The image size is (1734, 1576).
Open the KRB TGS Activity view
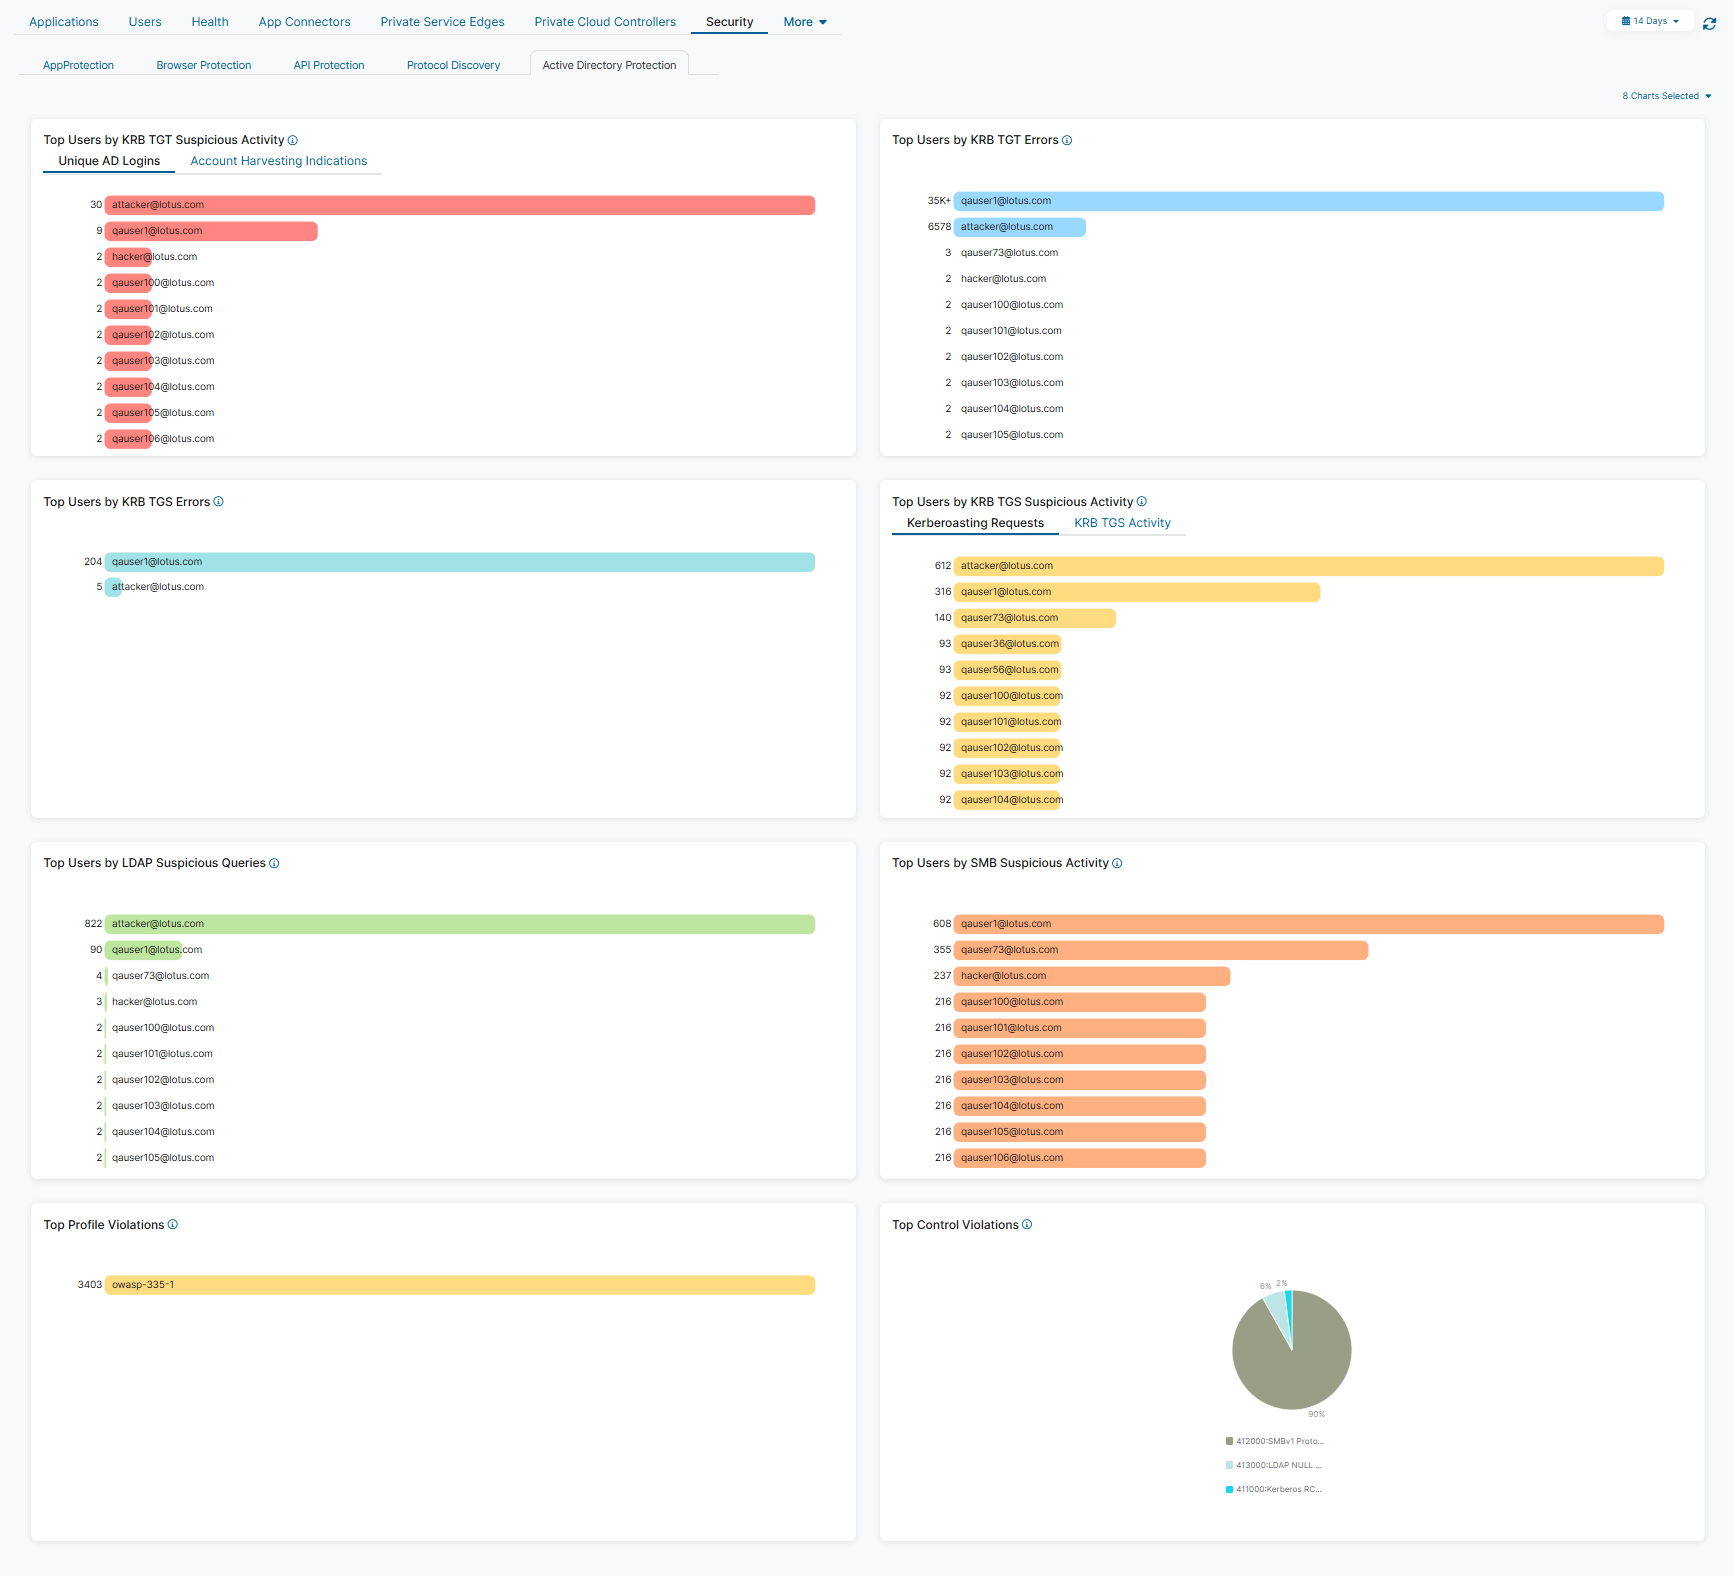coord(1122,523)
